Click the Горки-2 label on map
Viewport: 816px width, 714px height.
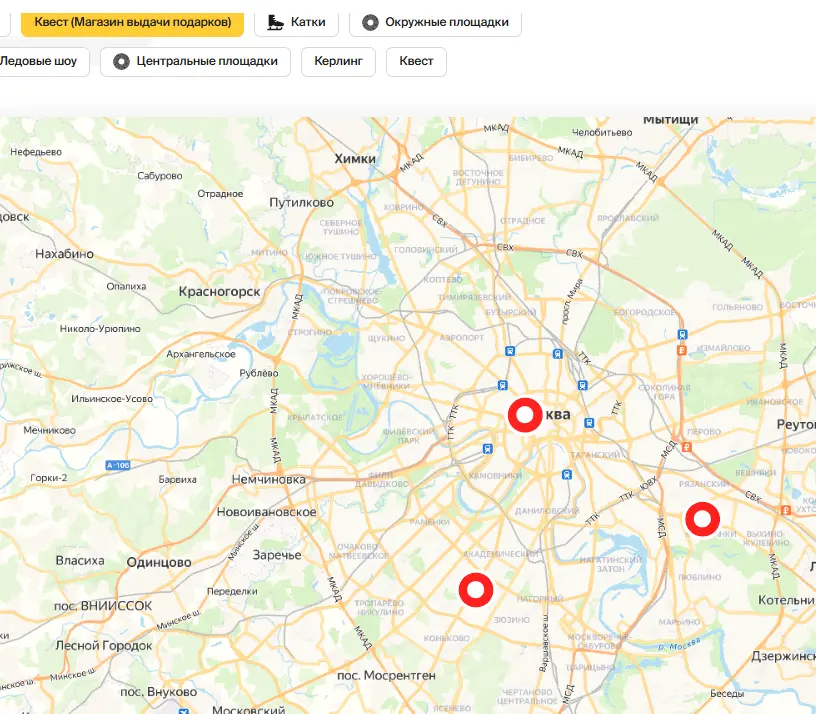(x=48, y=478)
